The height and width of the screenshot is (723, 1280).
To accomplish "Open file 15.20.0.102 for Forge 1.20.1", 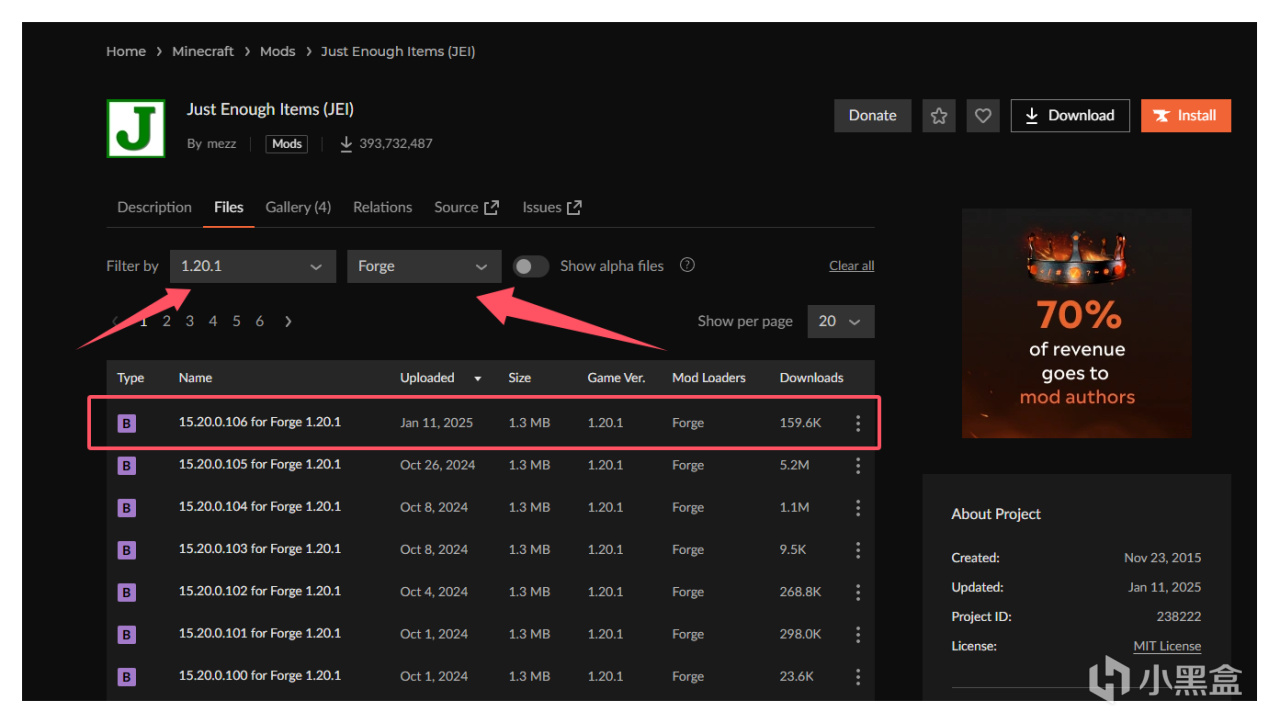I will (260, 591).
